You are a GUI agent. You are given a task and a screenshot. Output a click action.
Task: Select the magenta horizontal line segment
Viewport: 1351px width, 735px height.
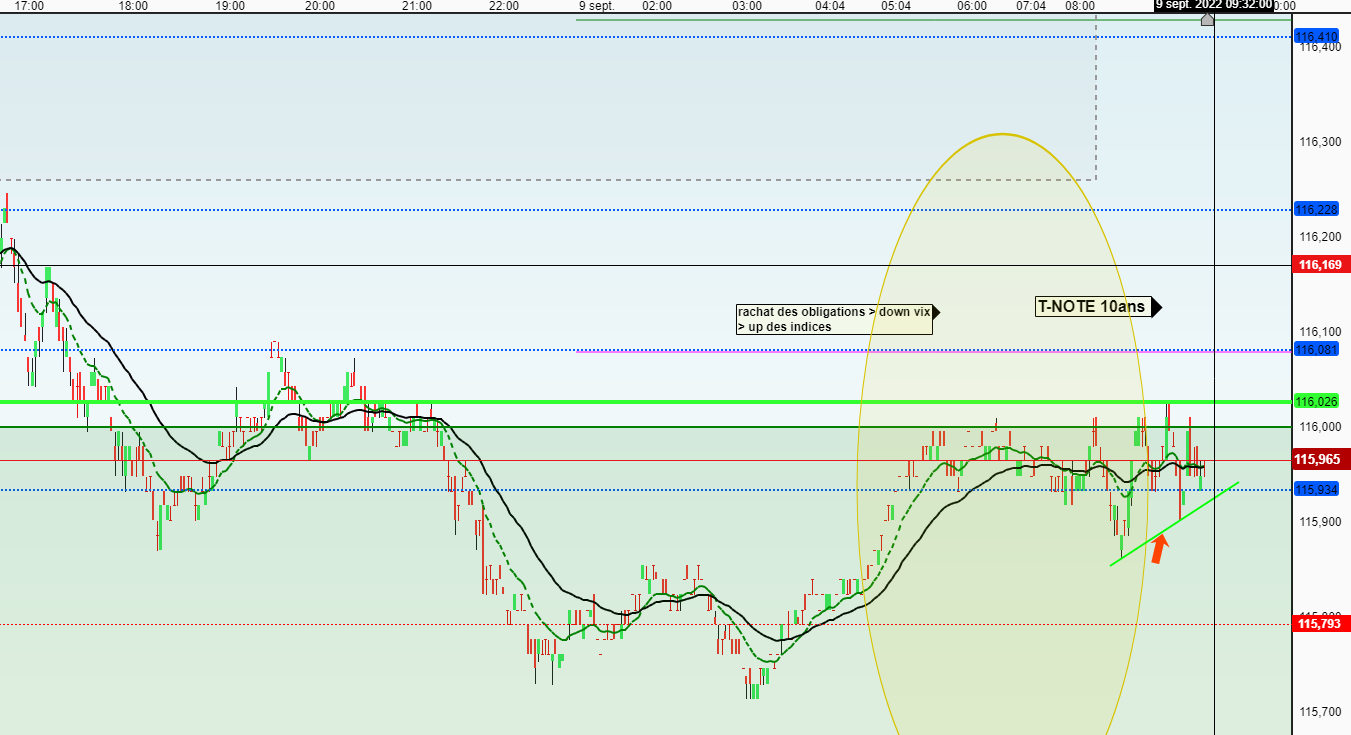tap(935, 351)
